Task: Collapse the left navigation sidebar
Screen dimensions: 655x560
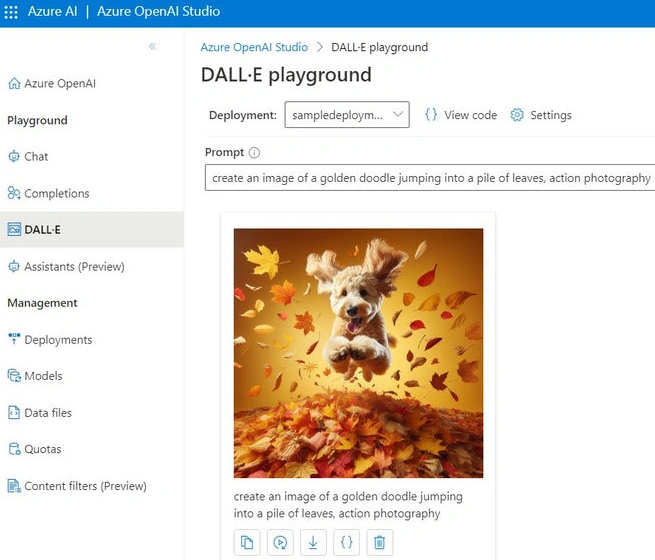Action: coord(153,46)
